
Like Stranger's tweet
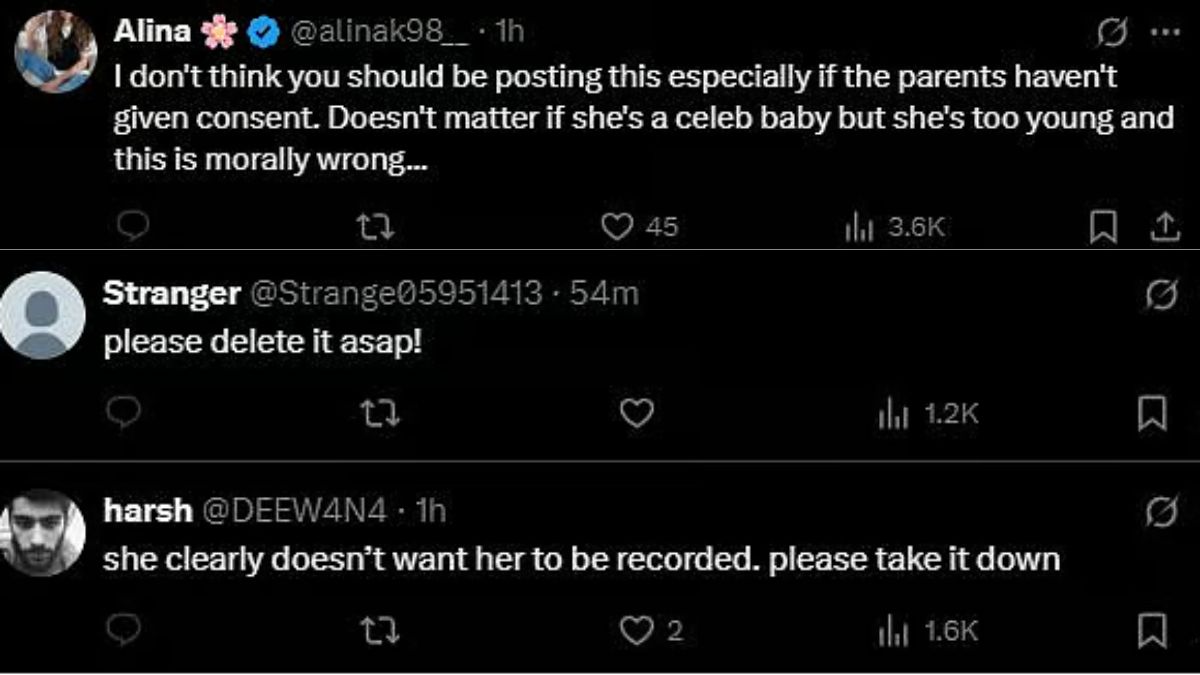click(x=637, y=413)
